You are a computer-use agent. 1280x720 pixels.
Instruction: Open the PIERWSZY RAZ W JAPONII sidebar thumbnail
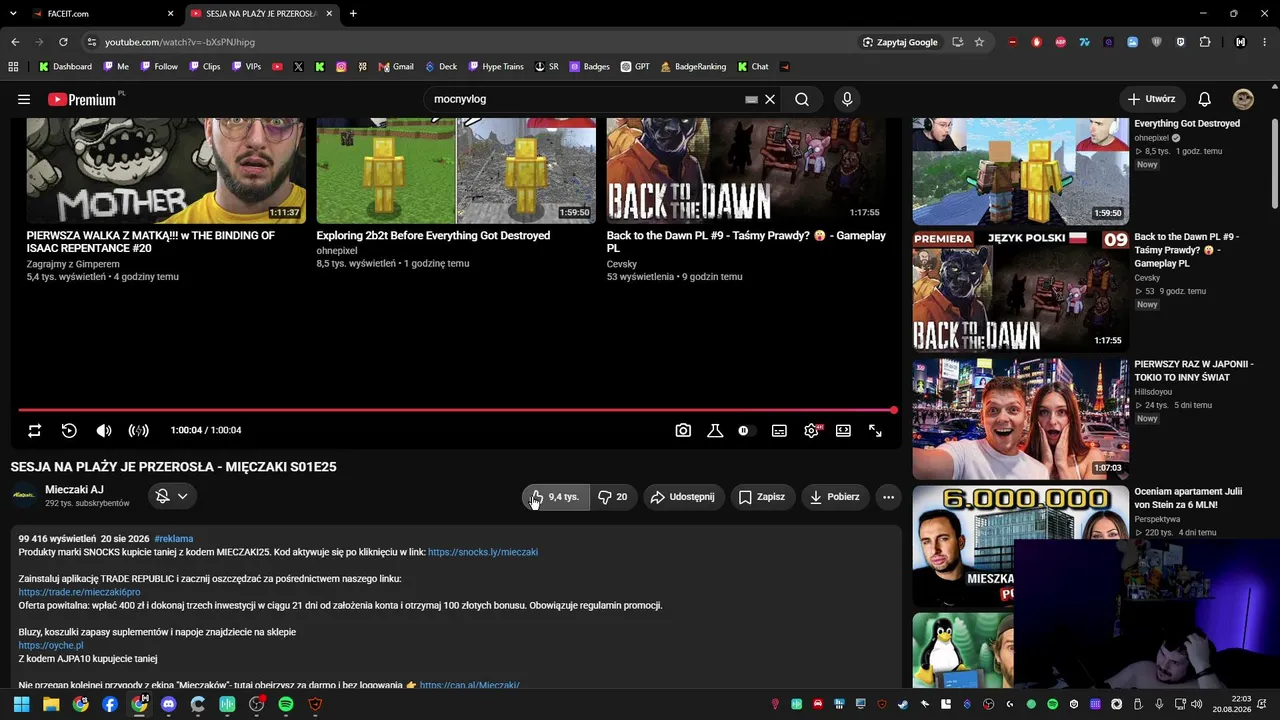click(x=1020, y=419)
